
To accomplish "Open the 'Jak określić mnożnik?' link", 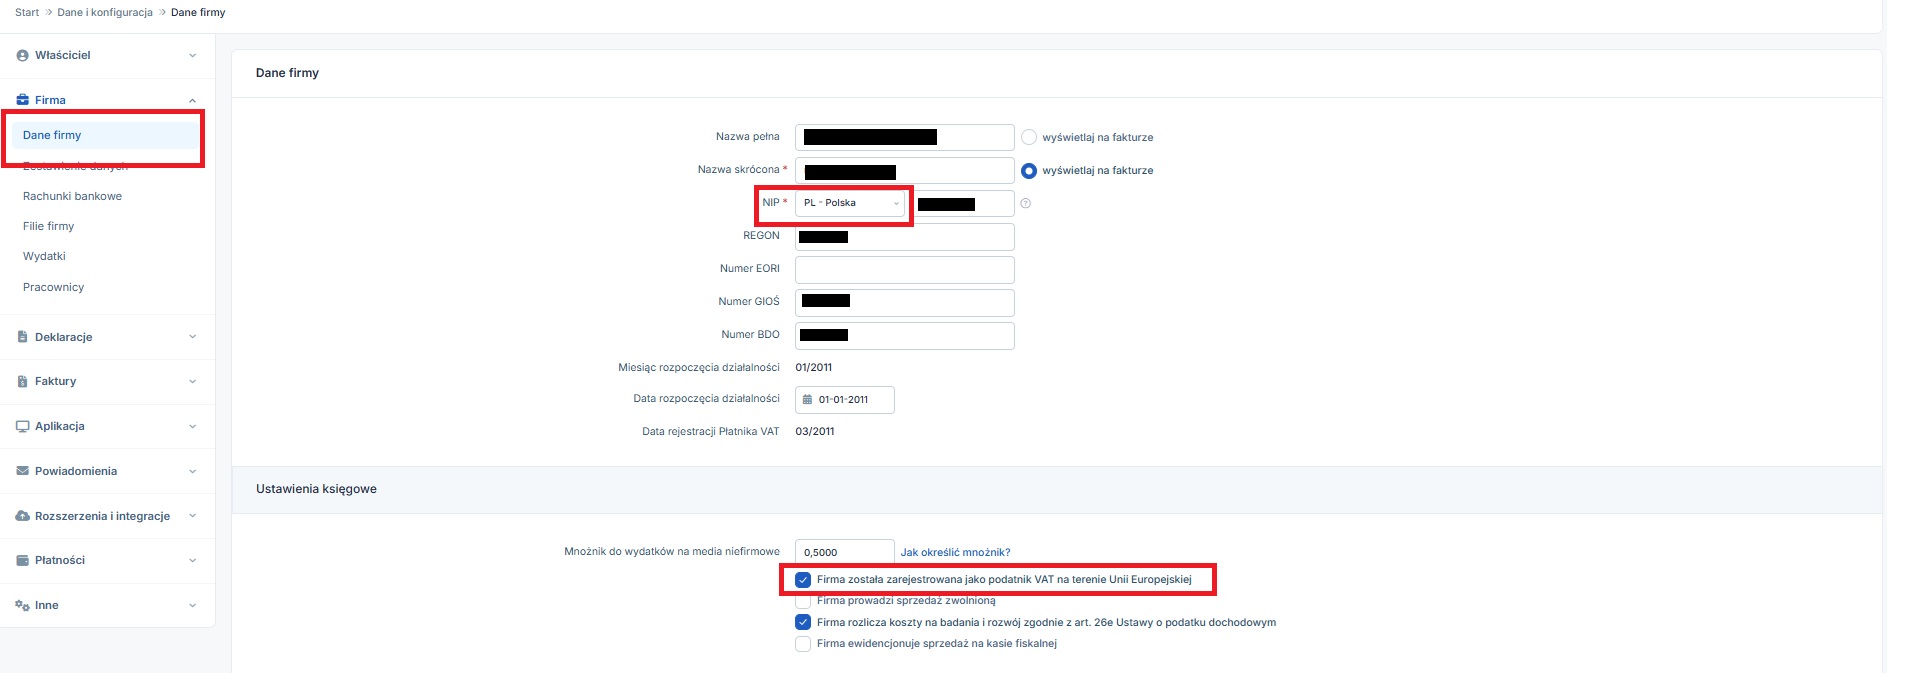I will pyautogui.click(x=955, y=552).
